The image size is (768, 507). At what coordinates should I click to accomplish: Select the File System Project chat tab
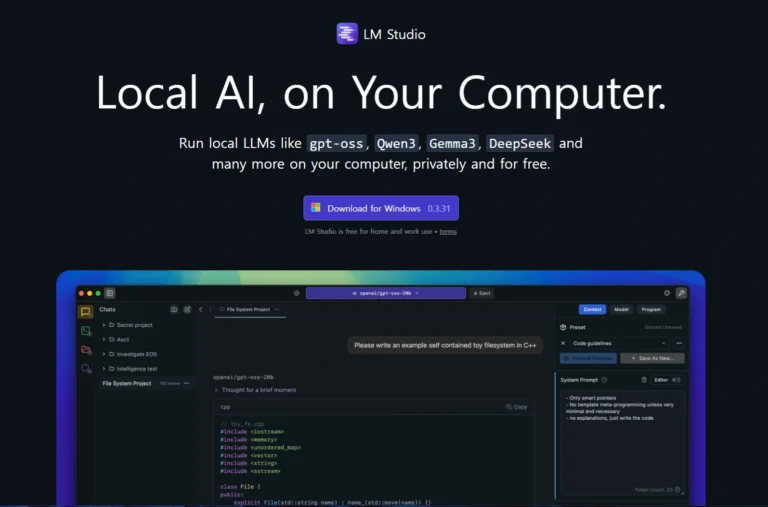[248, 310]
